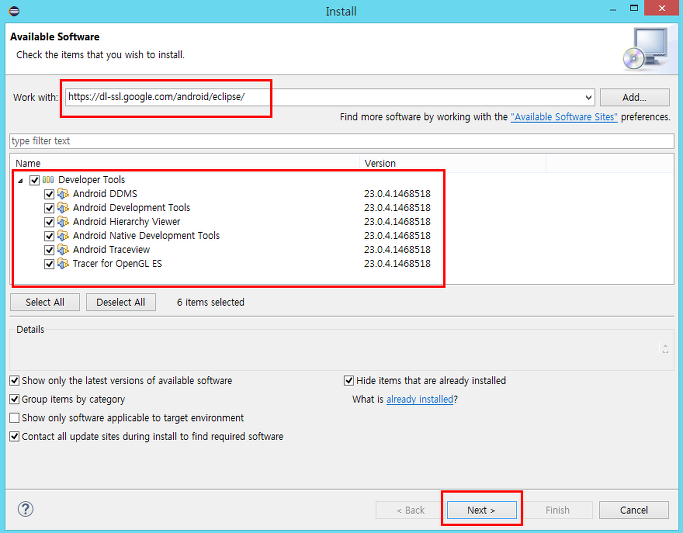Image resolution: width=683 pixels, height=533 pixels.
Task: Click the Select All button
Action: 45,302
